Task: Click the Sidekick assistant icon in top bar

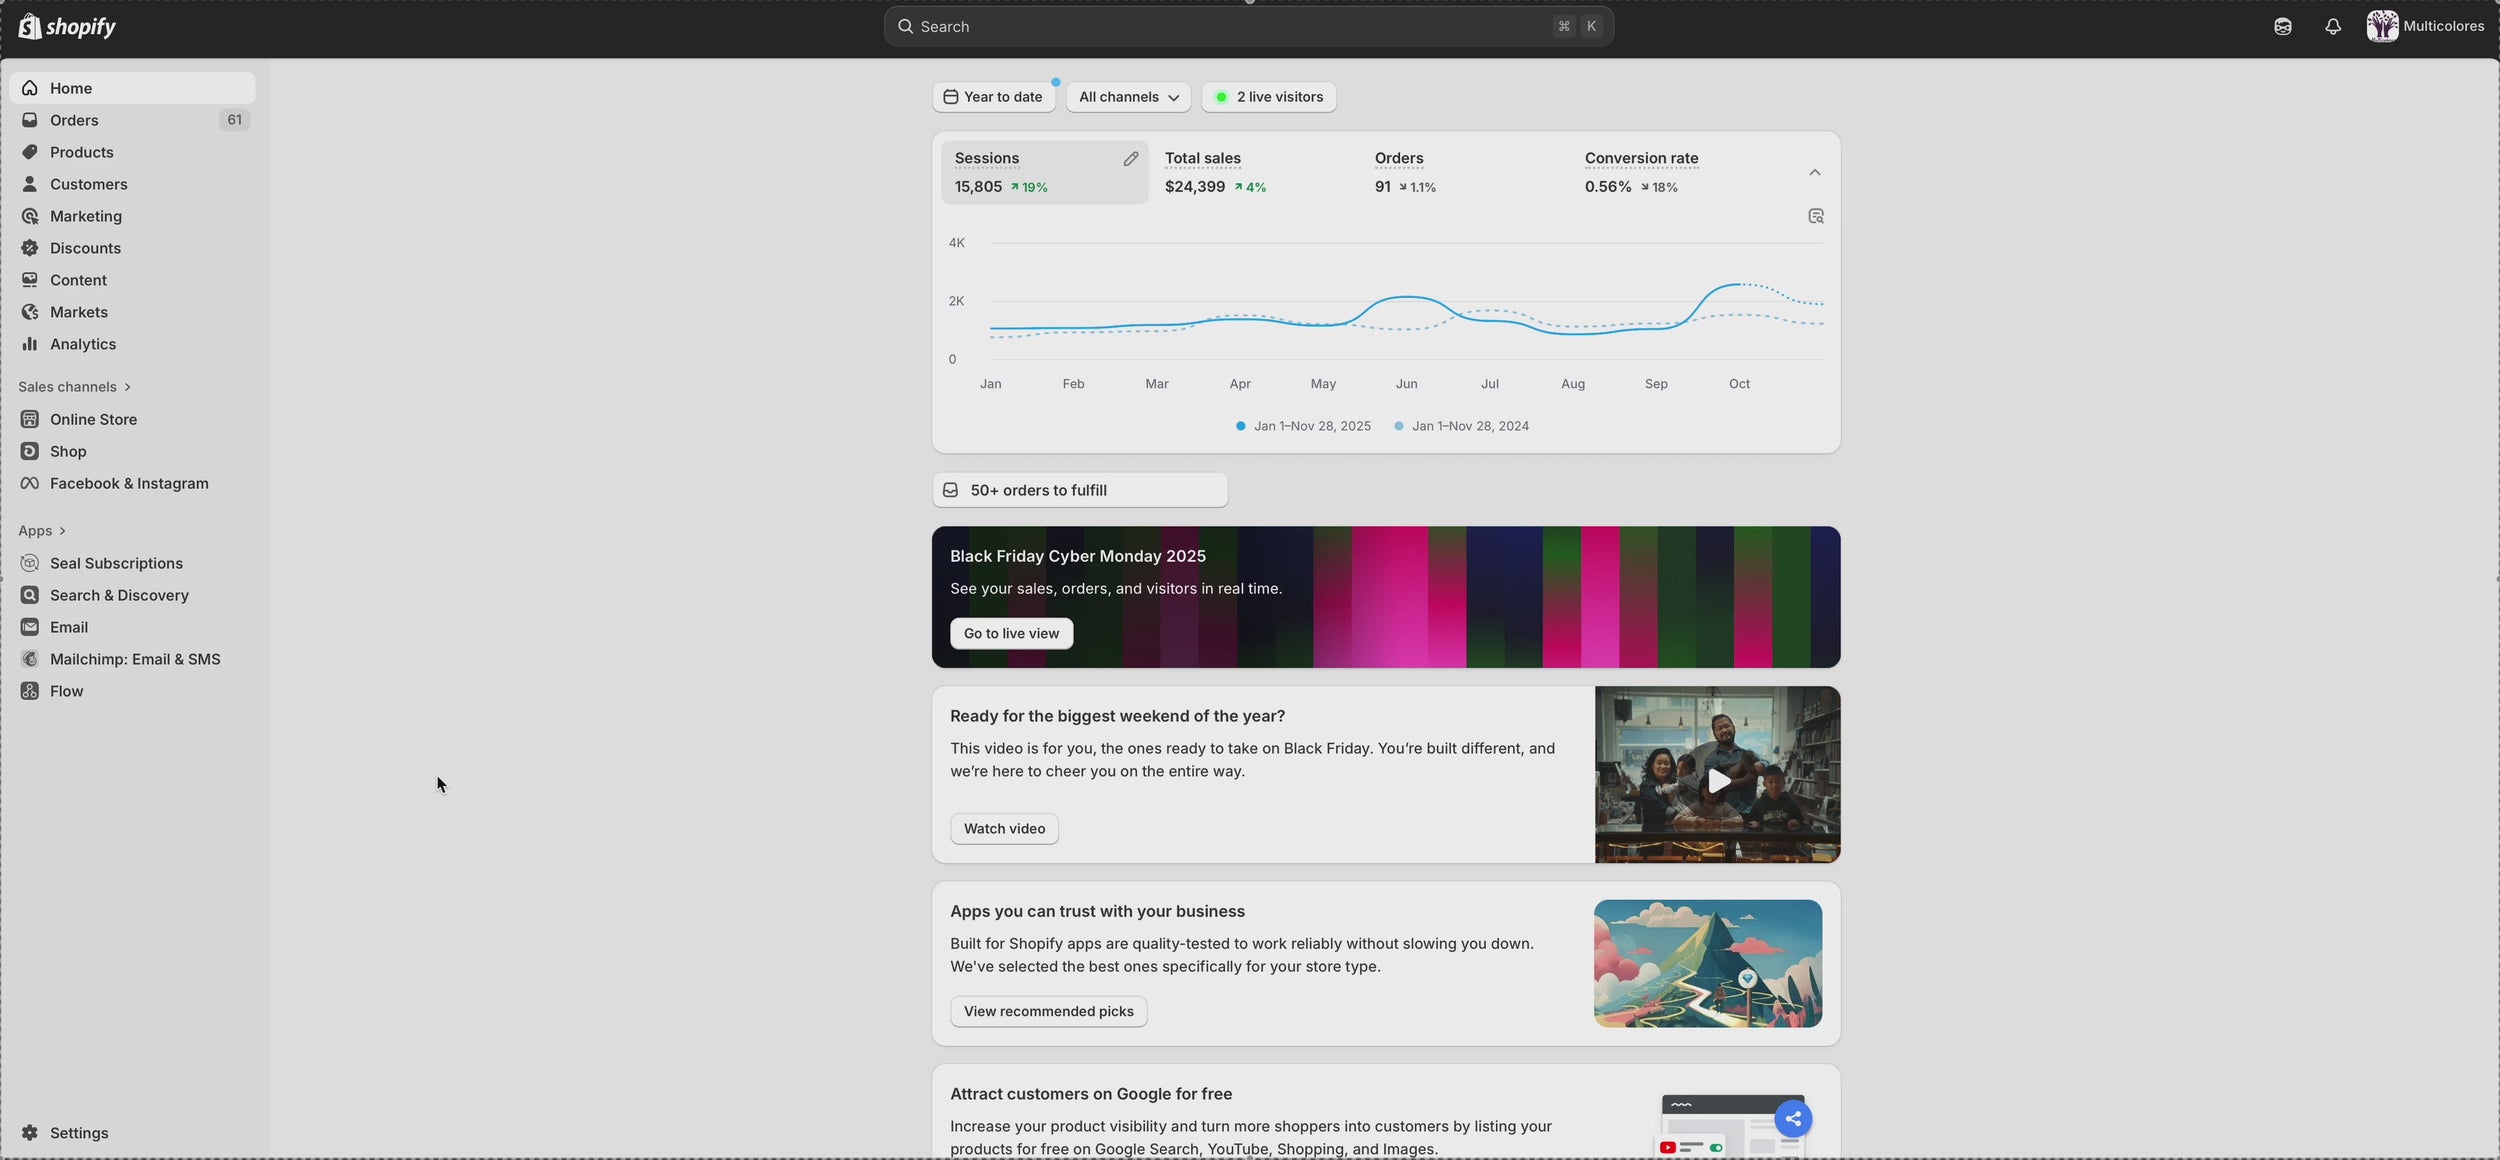Action: tap(2282, 27)
